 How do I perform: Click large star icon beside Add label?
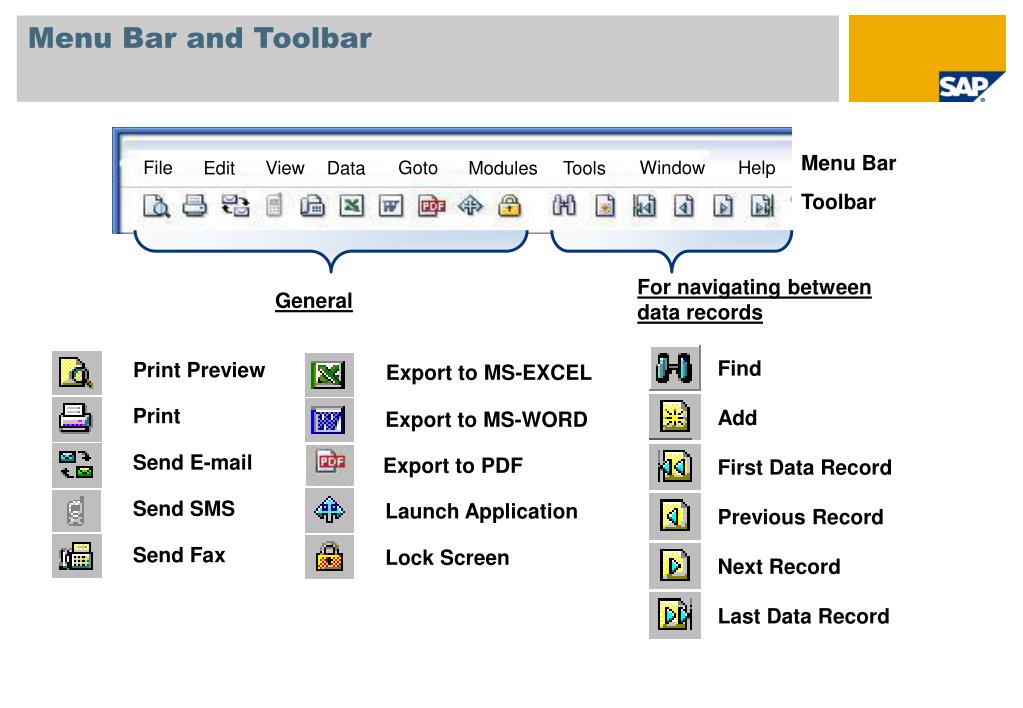click(675, 417)
